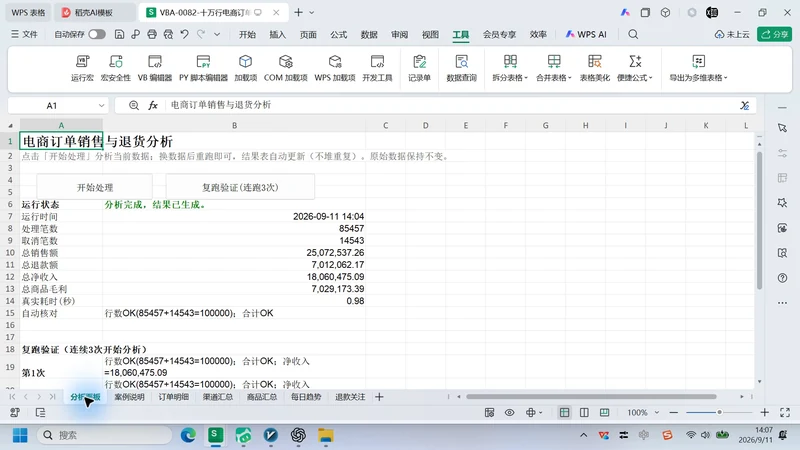Click the zoom out minus button

[x=673, y=412]
